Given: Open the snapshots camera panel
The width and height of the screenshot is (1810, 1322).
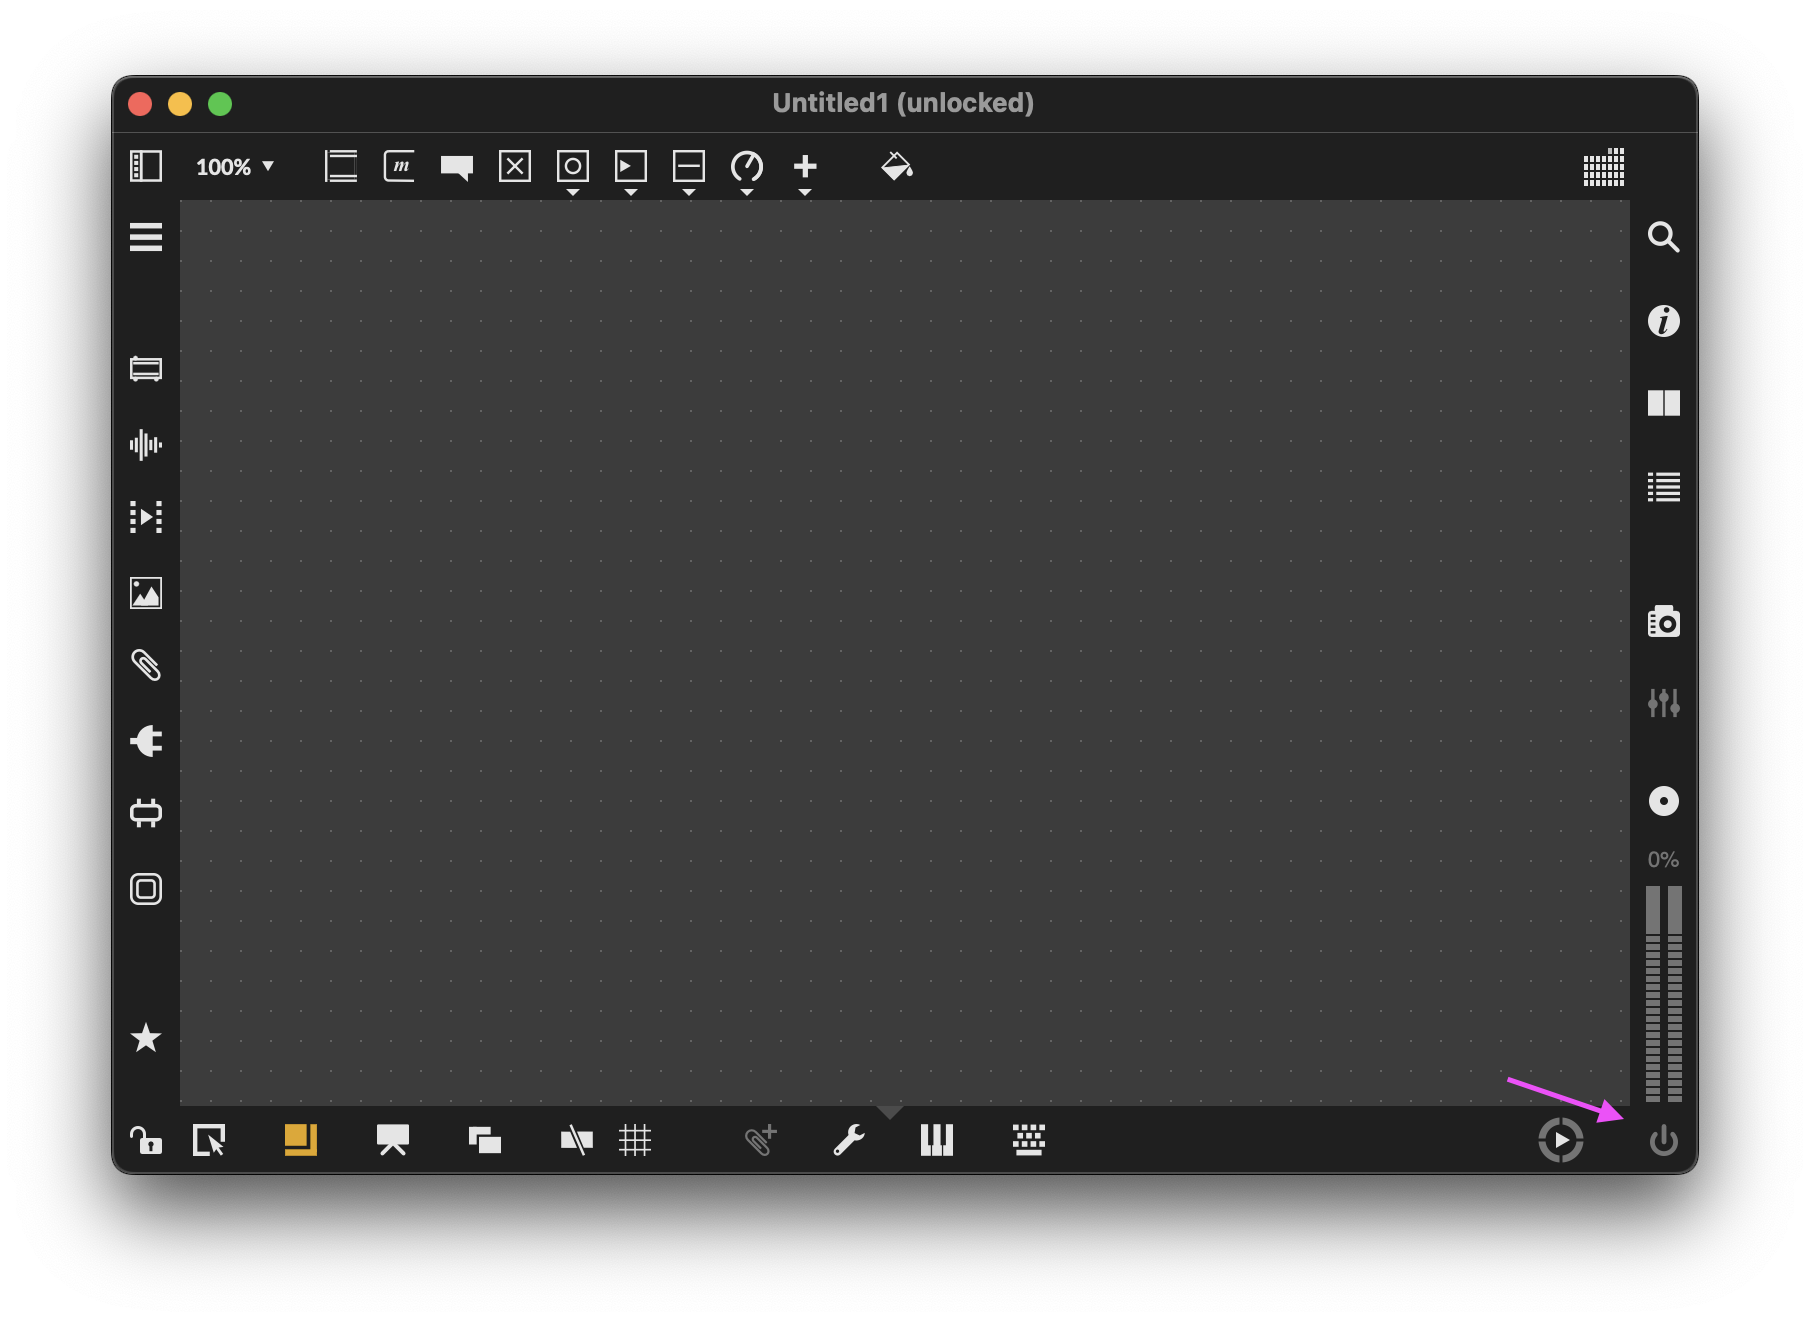Looking at the screenshot, I should 1663,622.
